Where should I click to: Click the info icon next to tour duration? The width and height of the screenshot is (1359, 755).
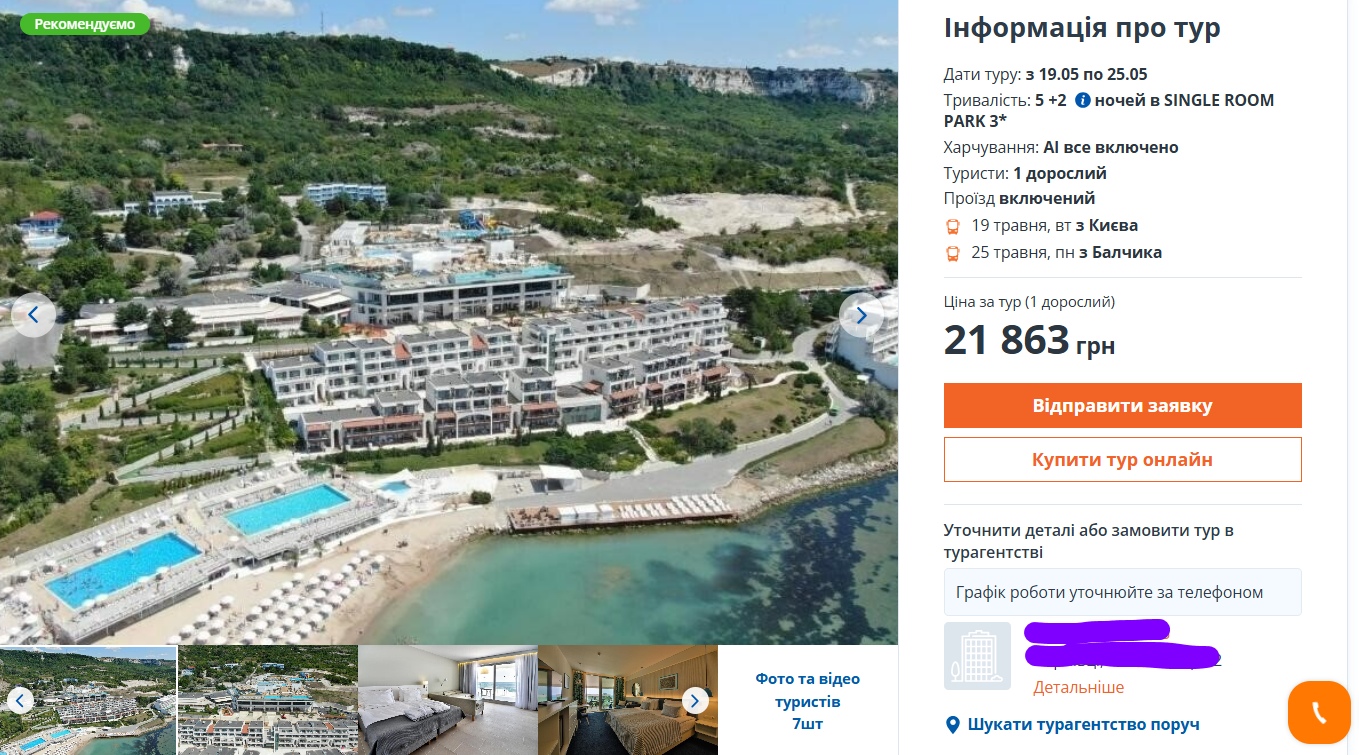[1082, 100]
